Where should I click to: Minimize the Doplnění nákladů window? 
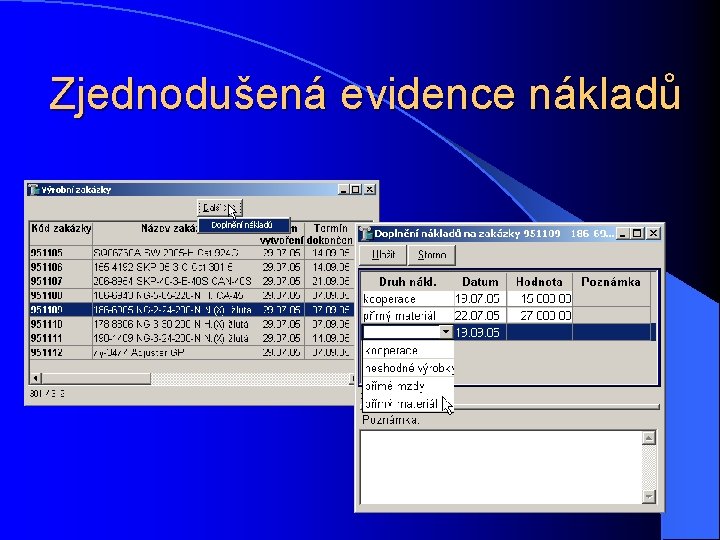tap(623, 233)
